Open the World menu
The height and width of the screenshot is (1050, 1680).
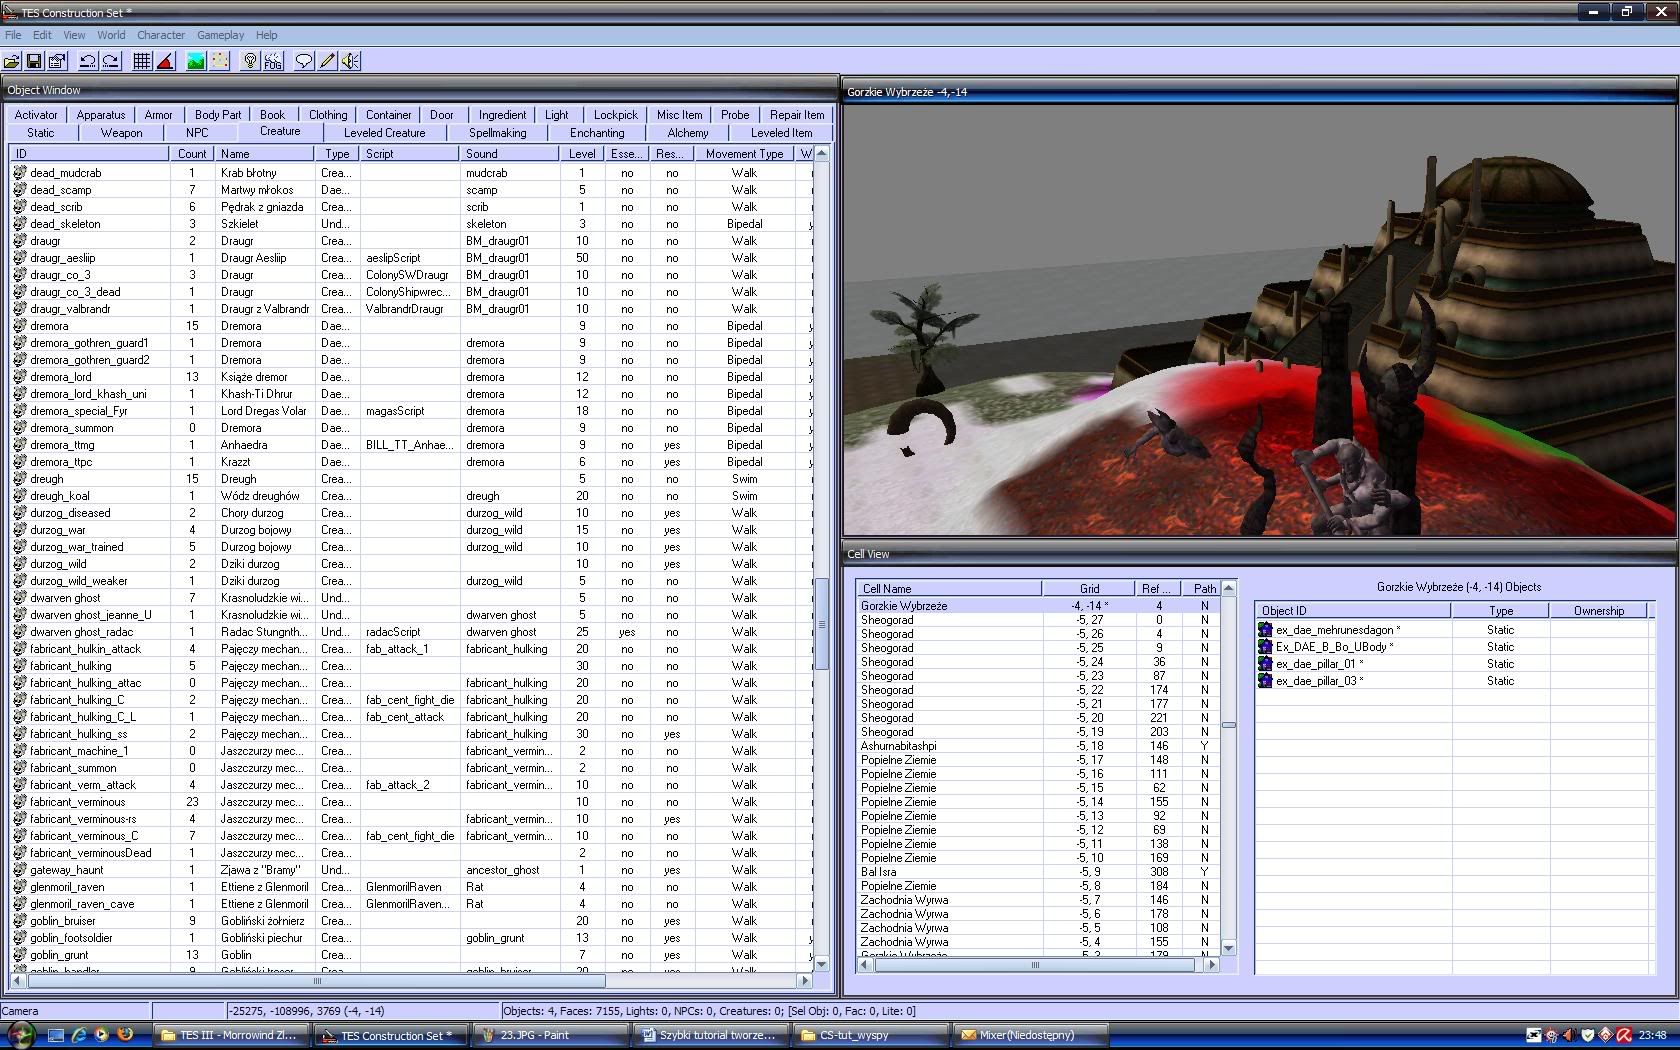111,35
